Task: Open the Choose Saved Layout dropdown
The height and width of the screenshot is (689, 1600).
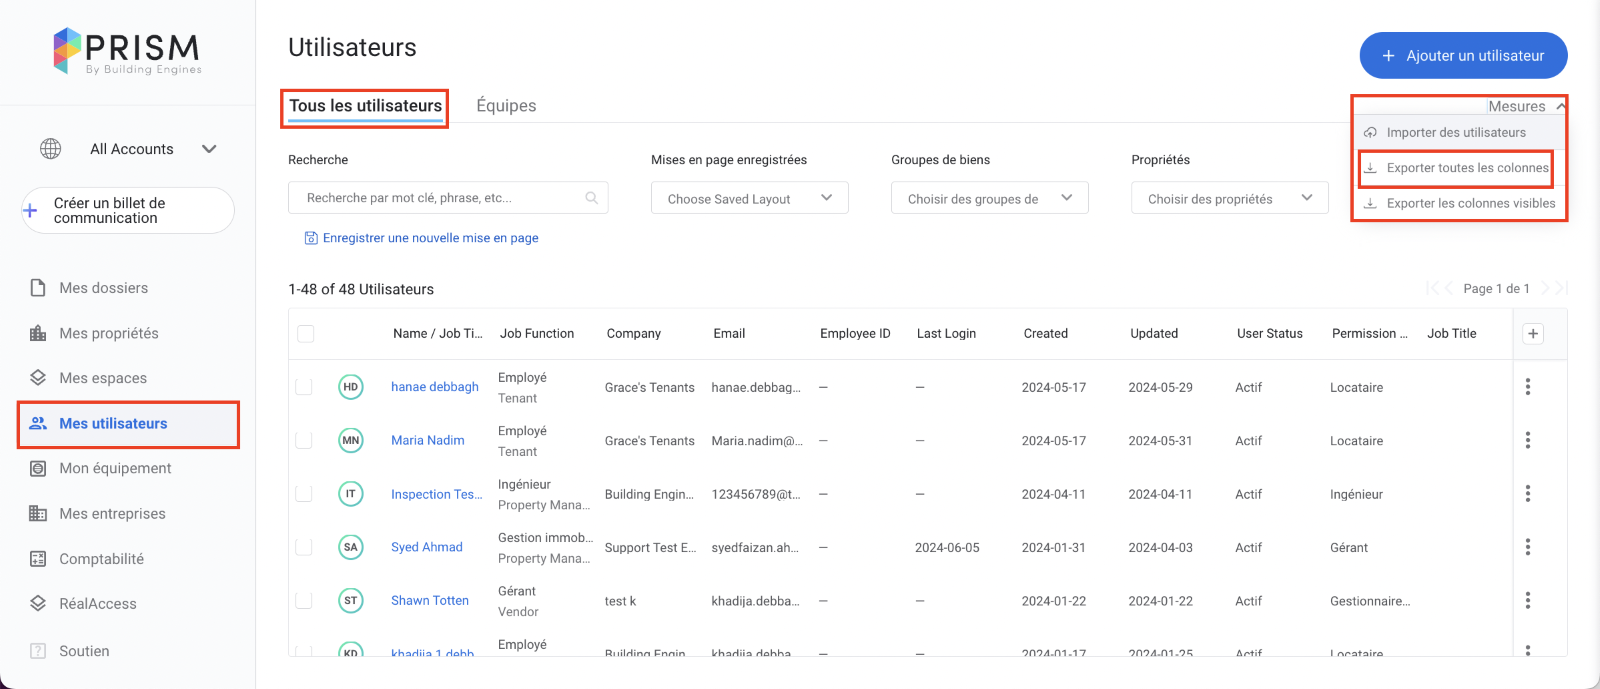Action: click(x=749, y=198)
